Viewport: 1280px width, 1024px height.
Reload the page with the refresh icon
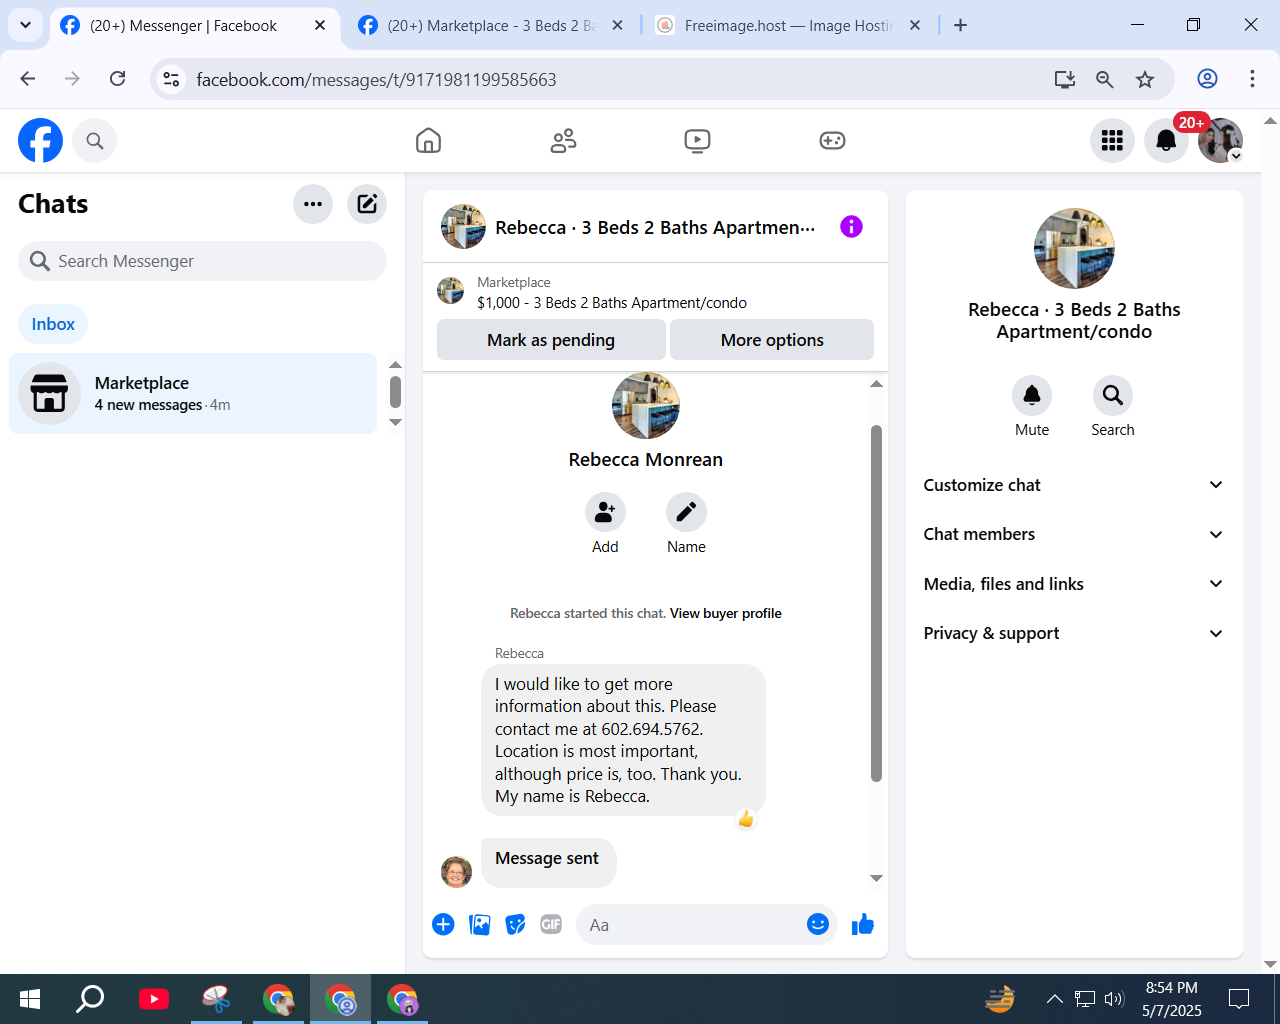(x=118, y=79)
